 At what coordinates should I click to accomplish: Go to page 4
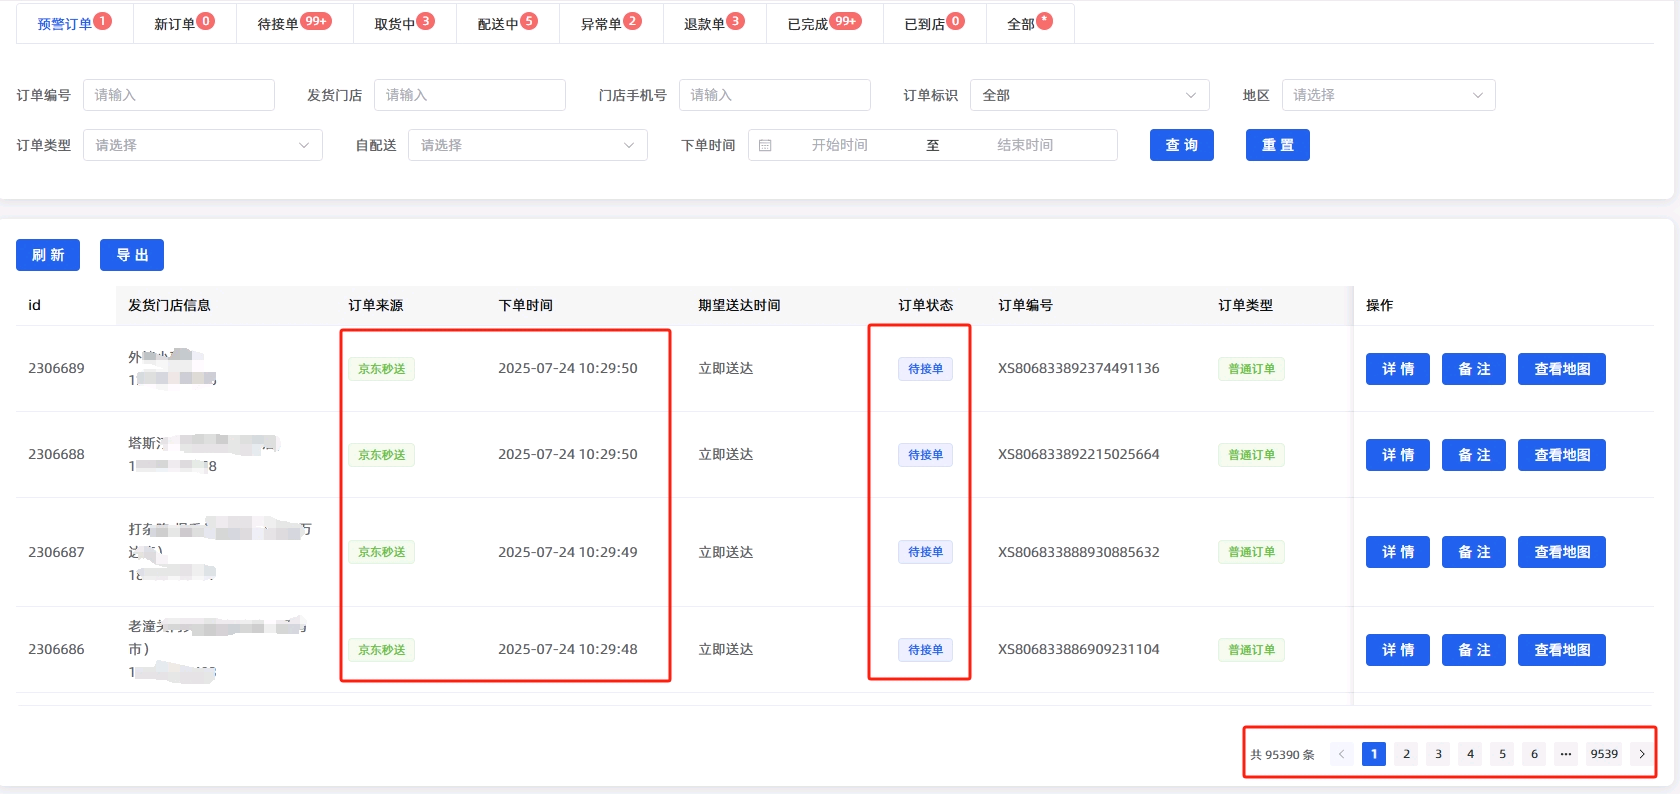[1470, 754]
